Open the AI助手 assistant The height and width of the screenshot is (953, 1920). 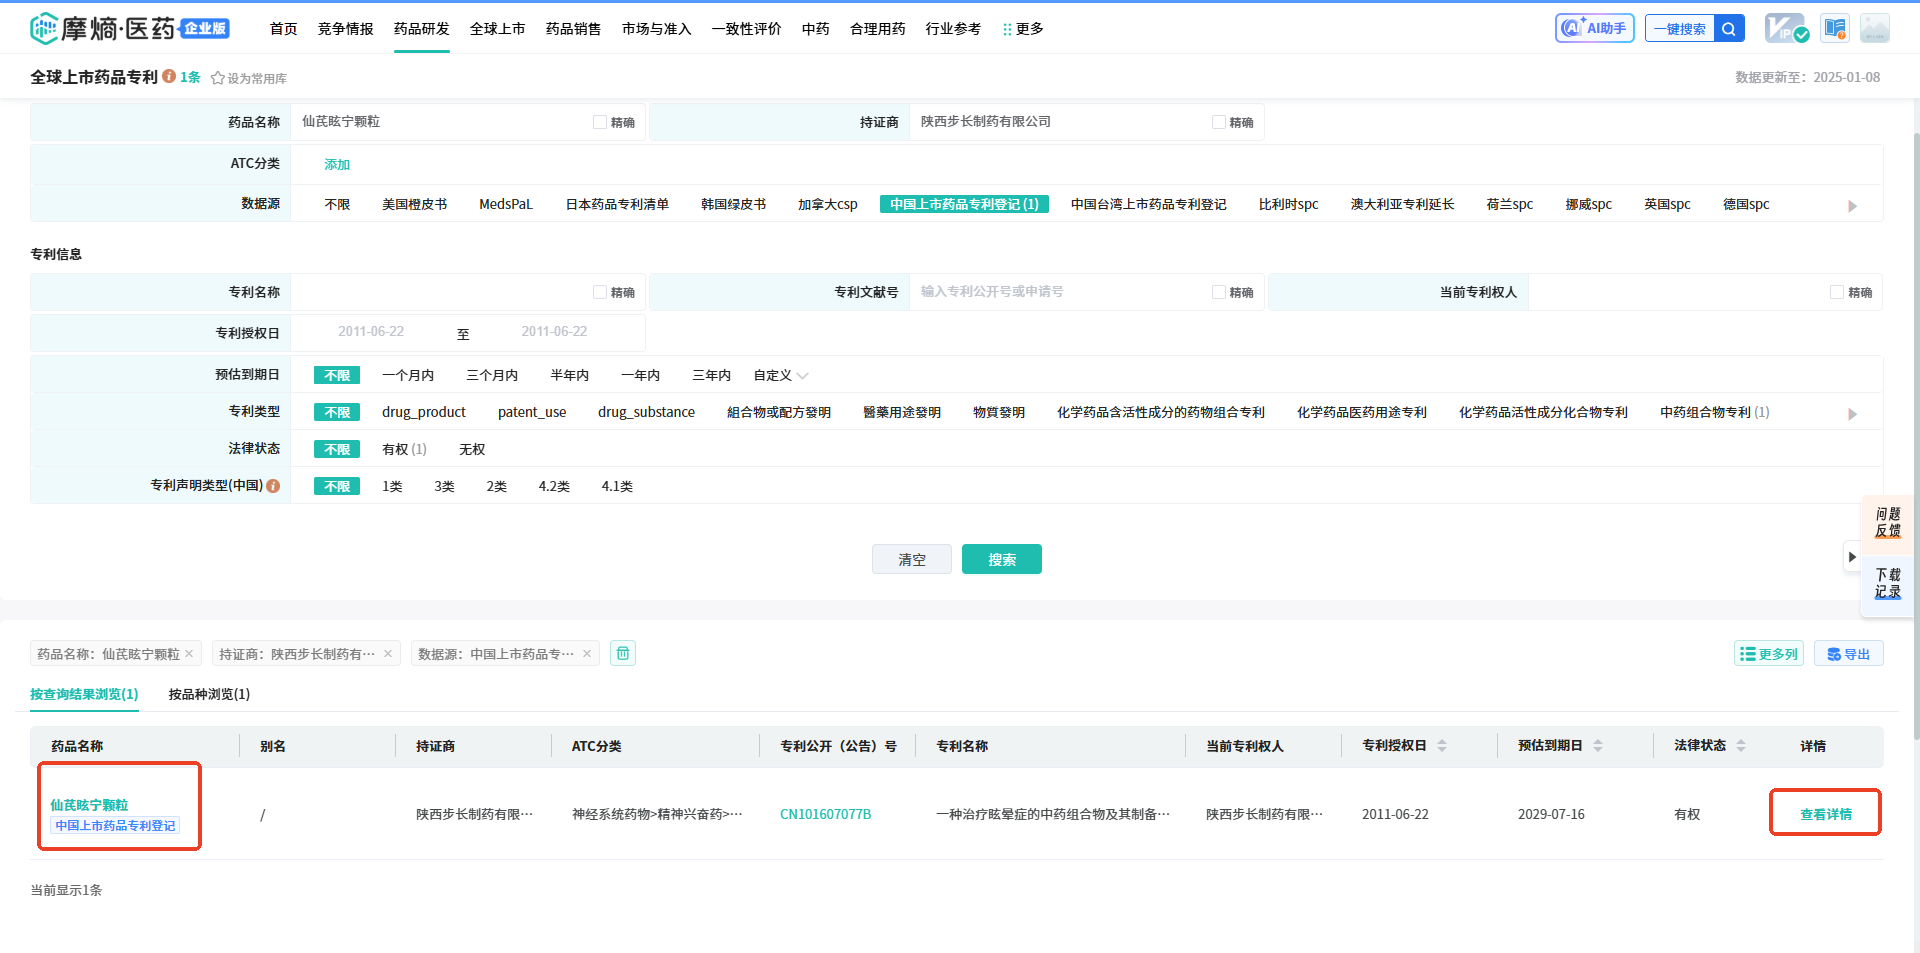coord(1594,28)
